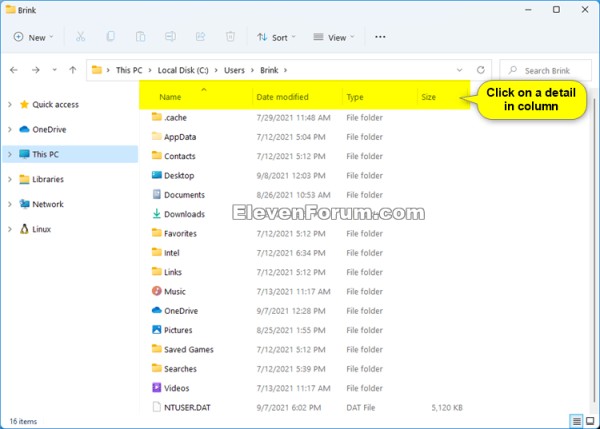Expand the Quick access tree node
This screenshot has width=600, height=429.
[x=10, y=104]
